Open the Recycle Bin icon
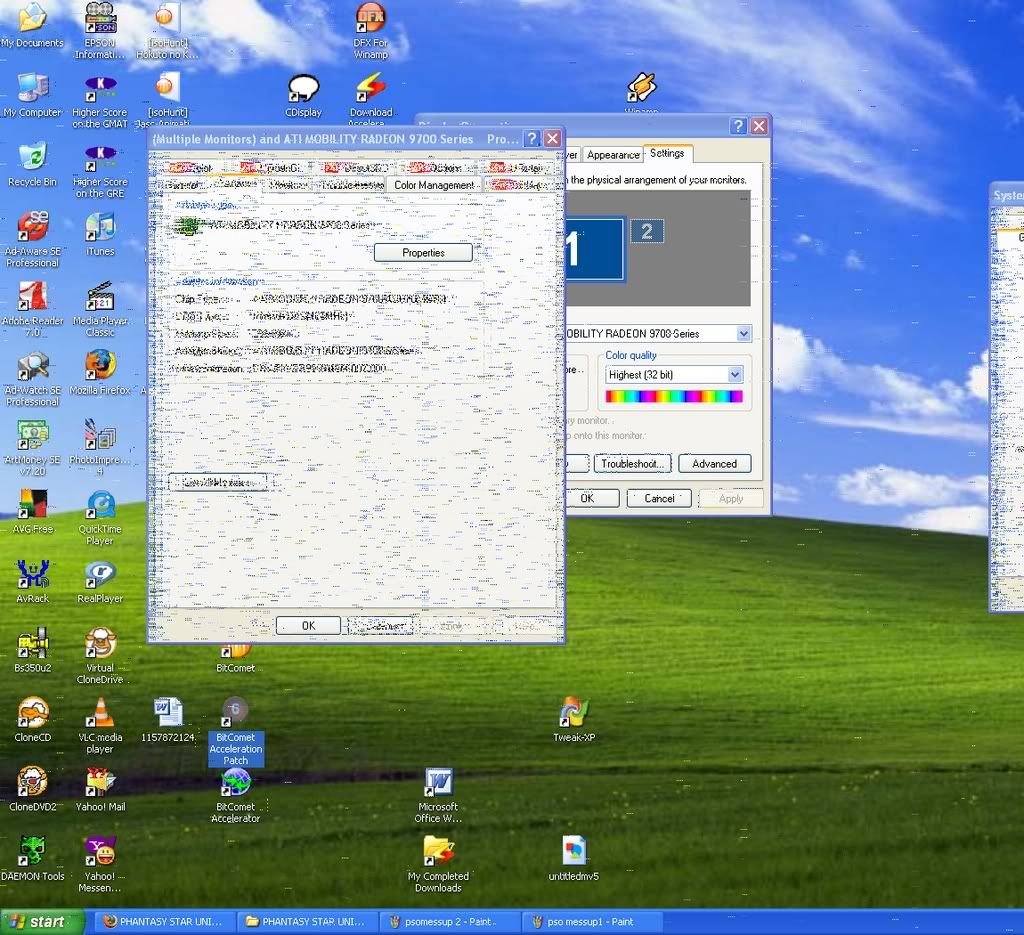The height and width of the screenshot is (935, 1024). (32, 164)
